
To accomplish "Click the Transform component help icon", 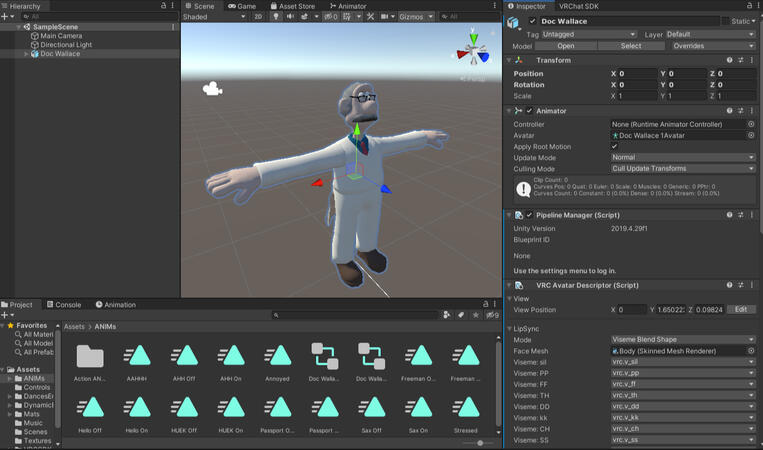I will click(x=729, y=60).
